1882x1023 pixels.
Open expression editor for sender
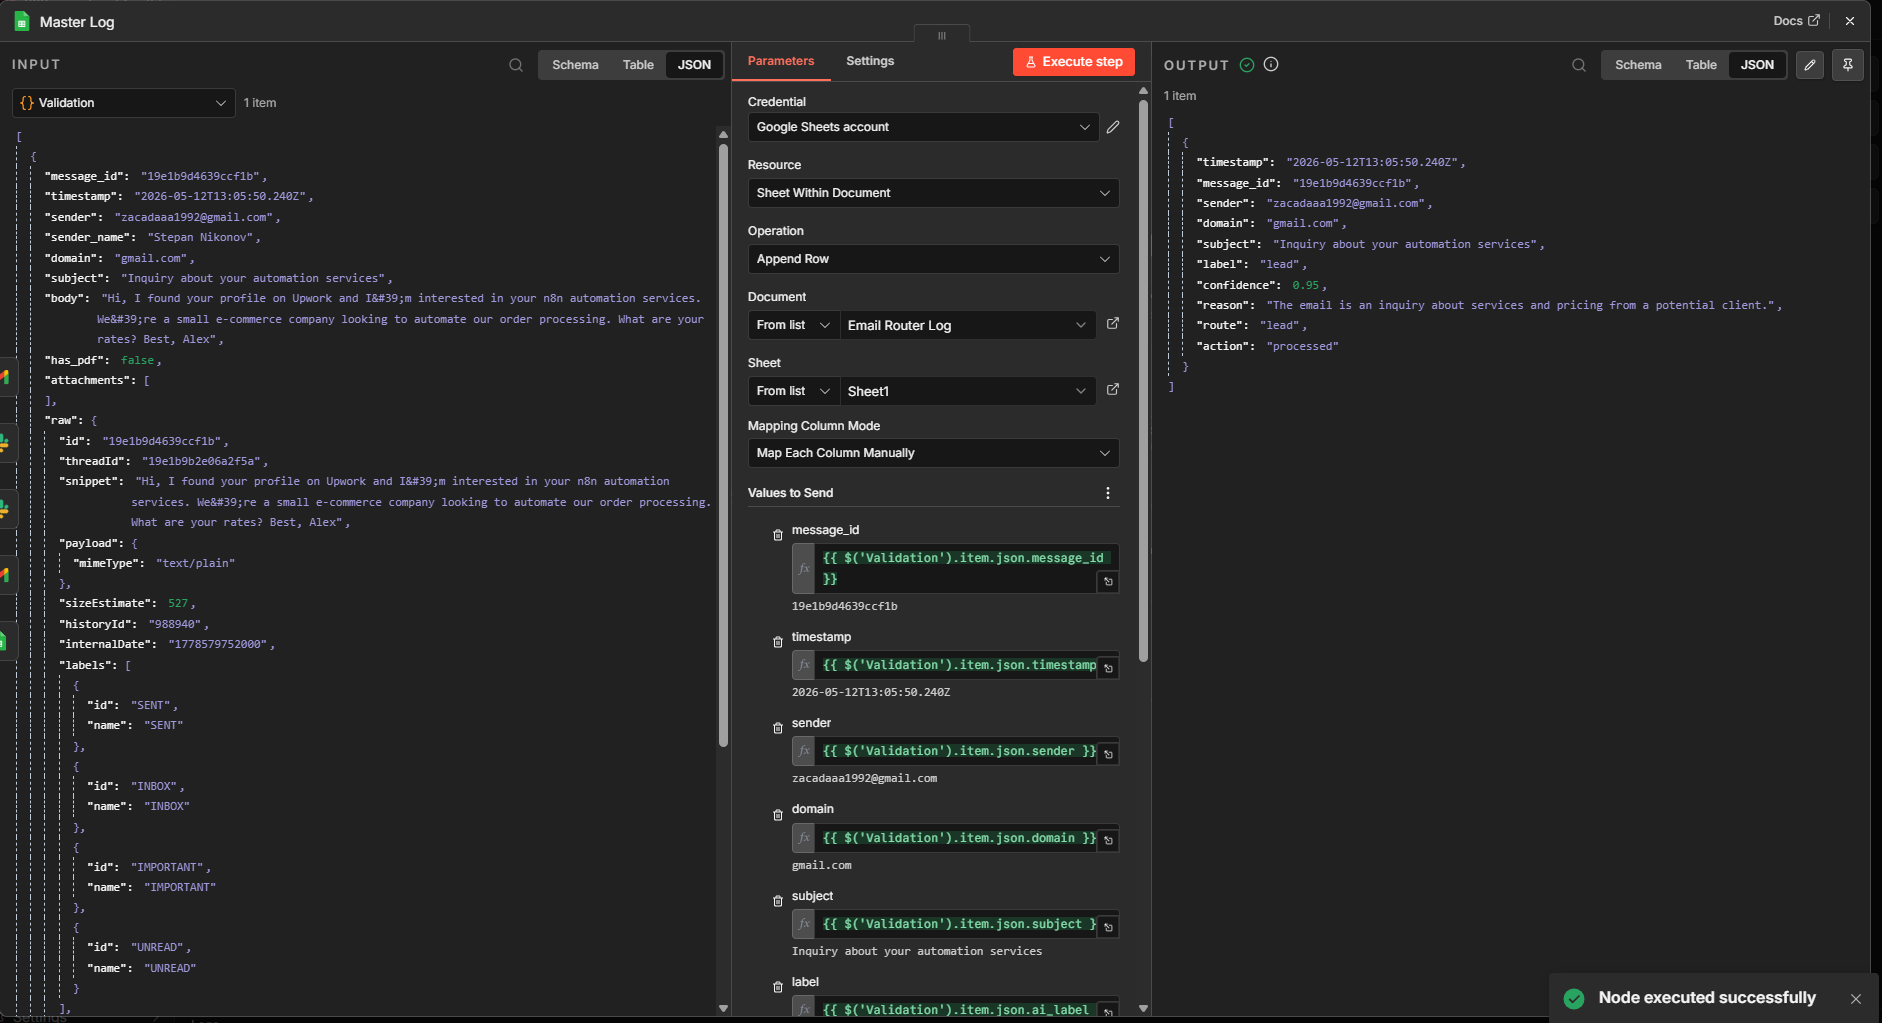pos(1108,754)
